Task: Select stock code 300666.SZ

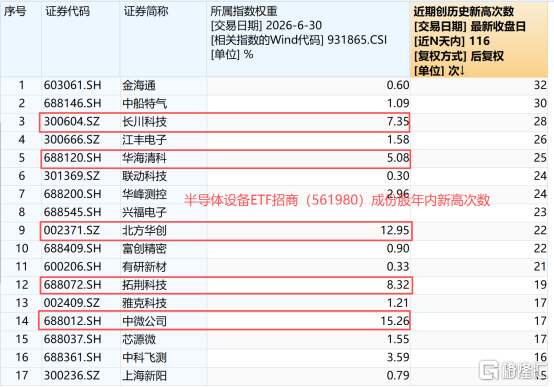Action: (72, 140)
